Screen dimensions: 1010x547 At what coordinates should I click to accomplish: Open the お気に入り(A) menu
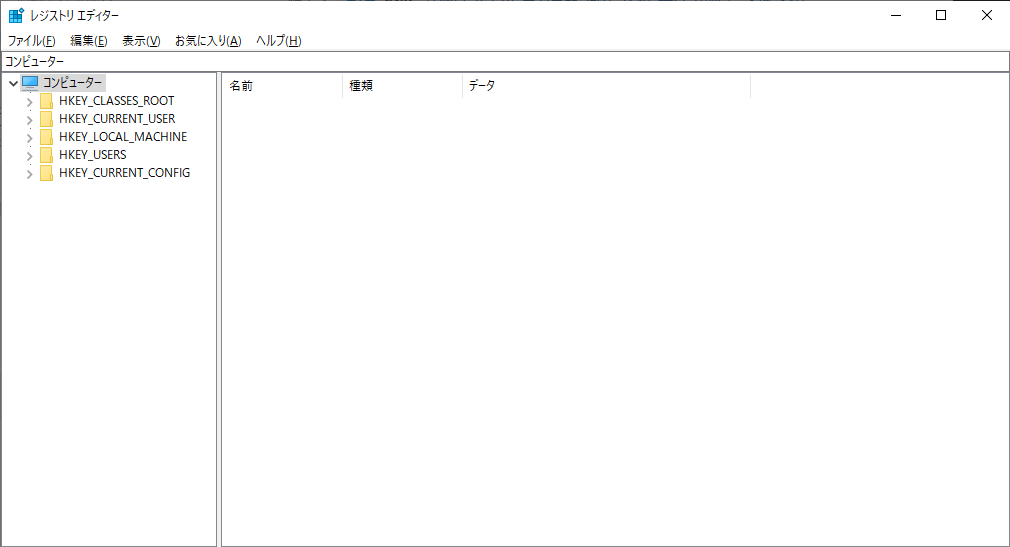click(x=208, y=41)
